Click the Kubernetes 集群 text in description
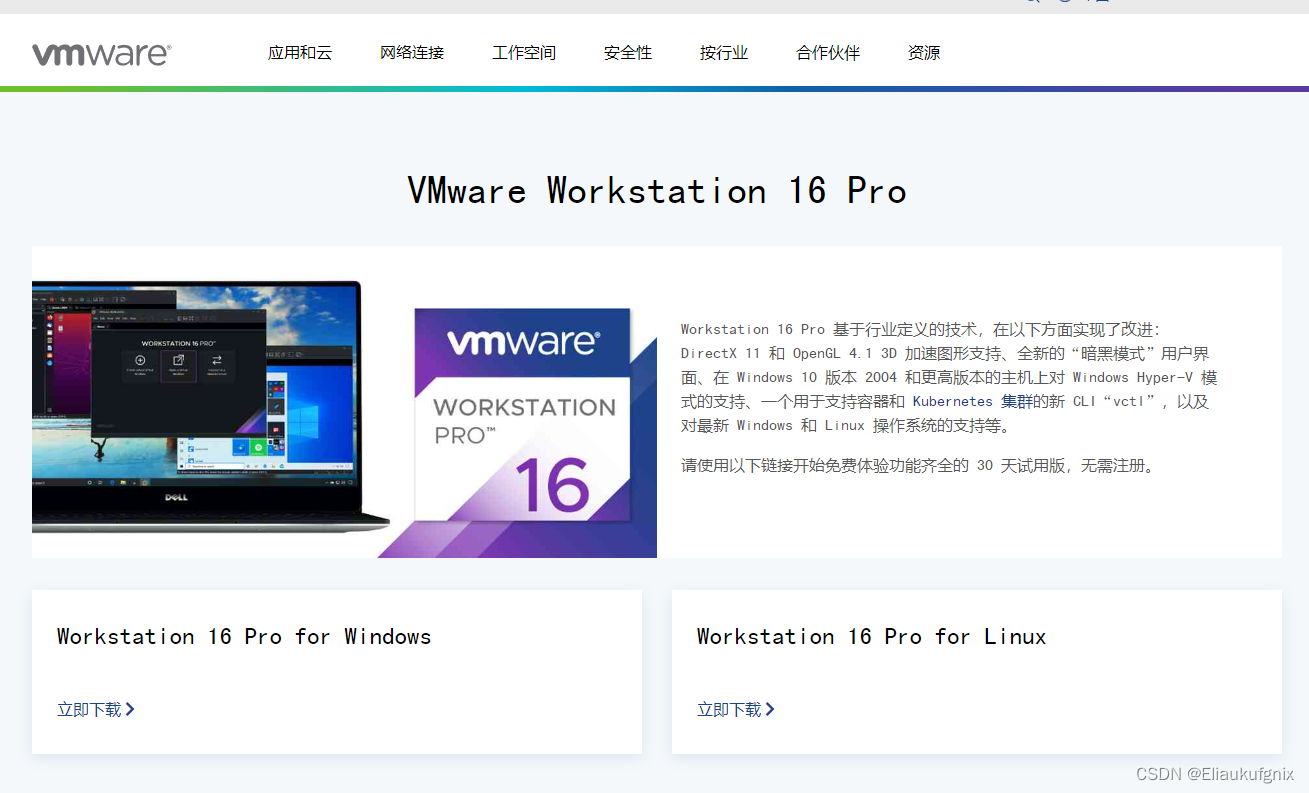The height and width of the screenshot is (793, 1309). 972,401
